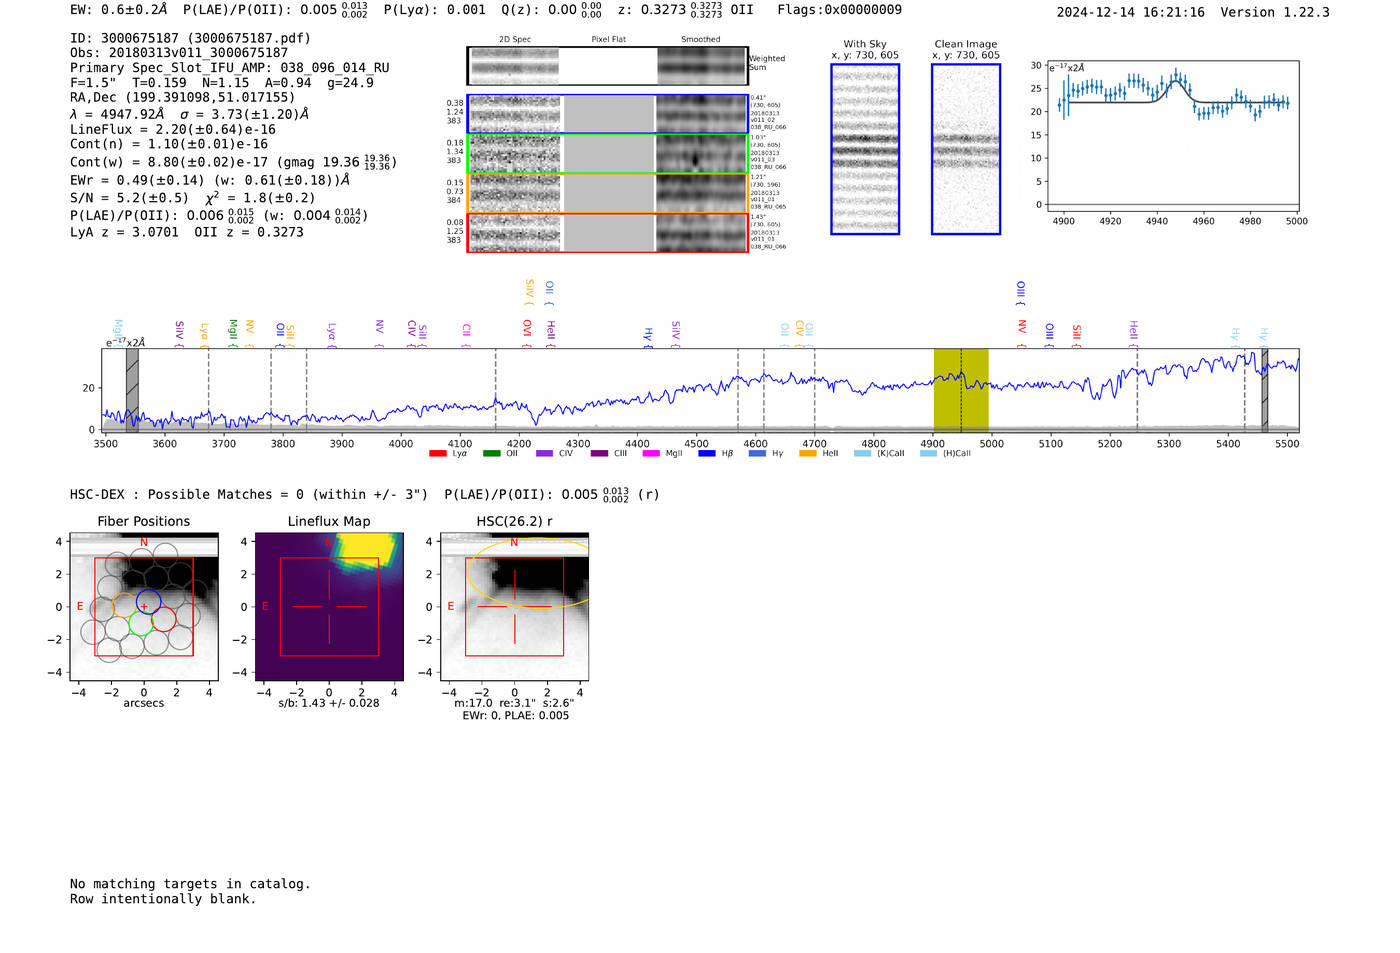Open the Clean Image cutout
The height and width of the screenshot is (953, 1400).
(x=966, y=149)
